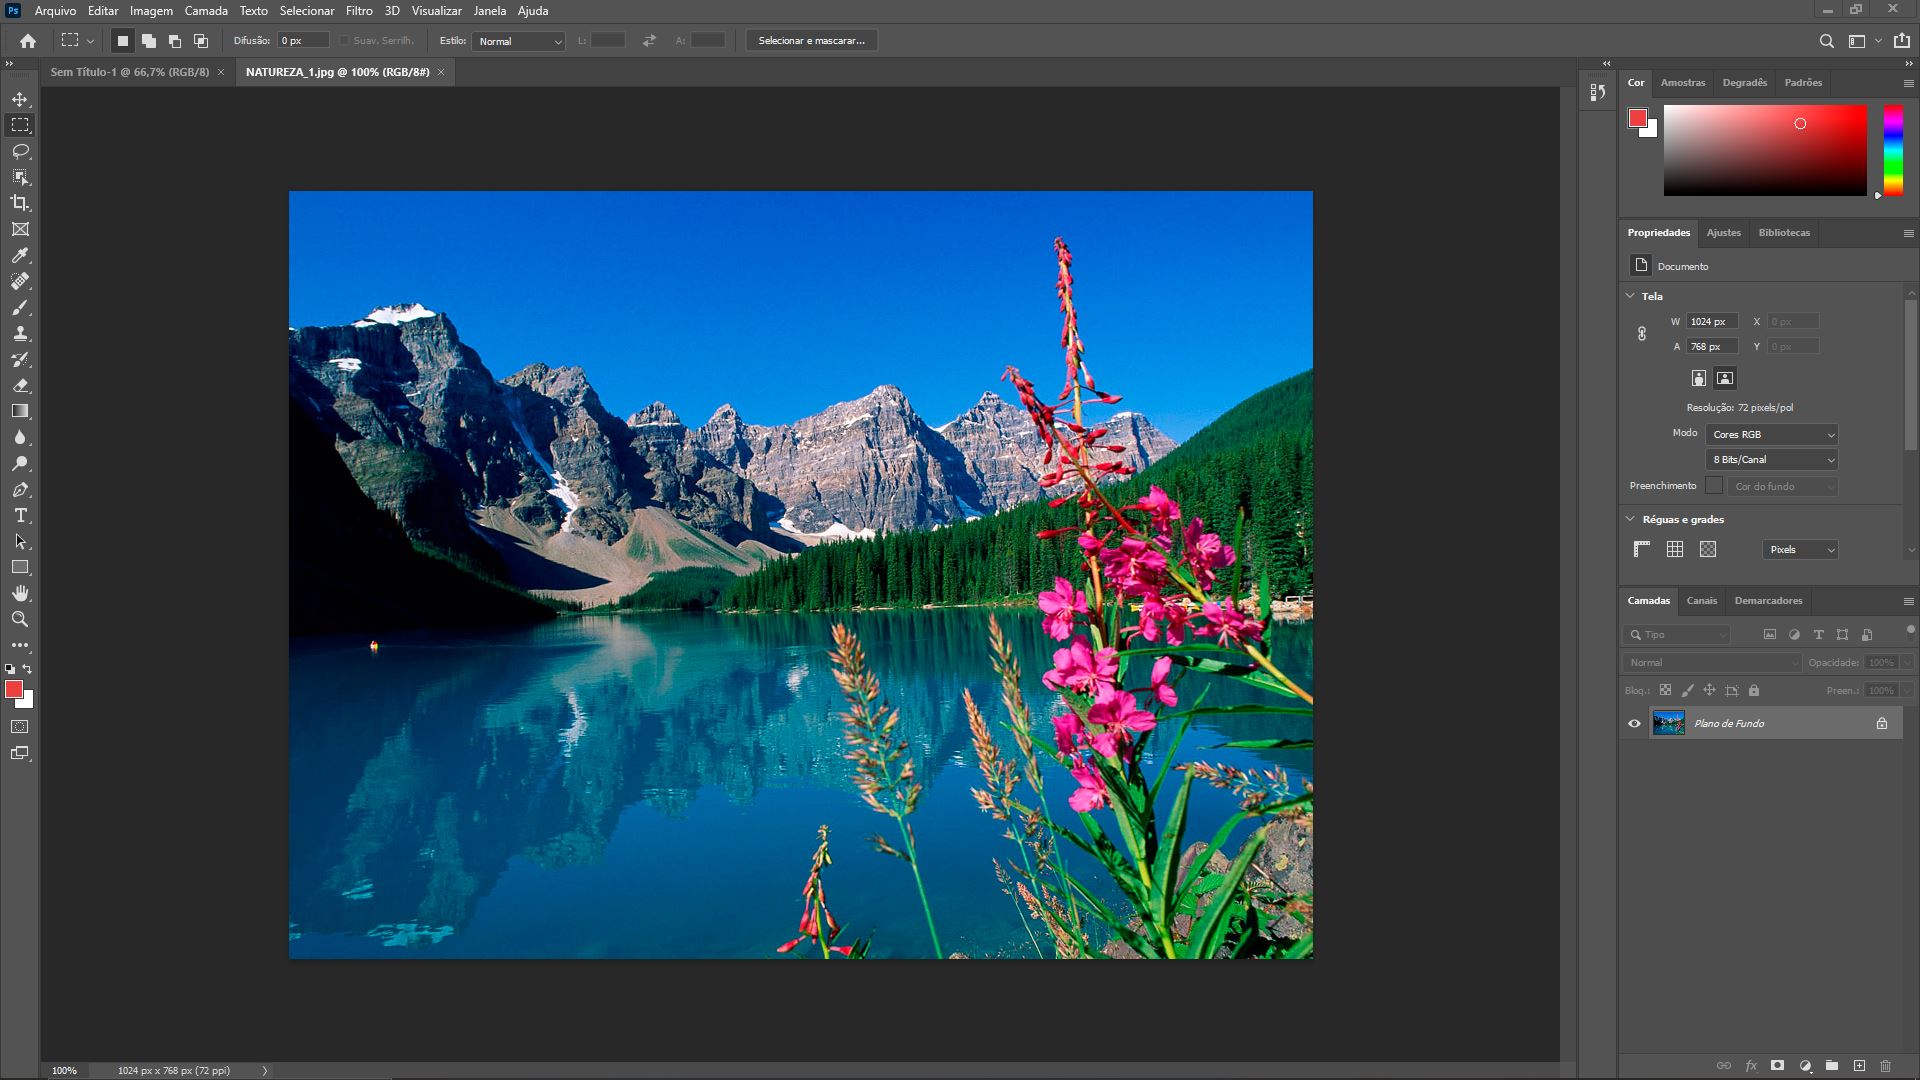Viewport: 1920px width, 1080px height.
Task: Activate the Crop tool
Action: pyautogui.click(x=19, y=203)
